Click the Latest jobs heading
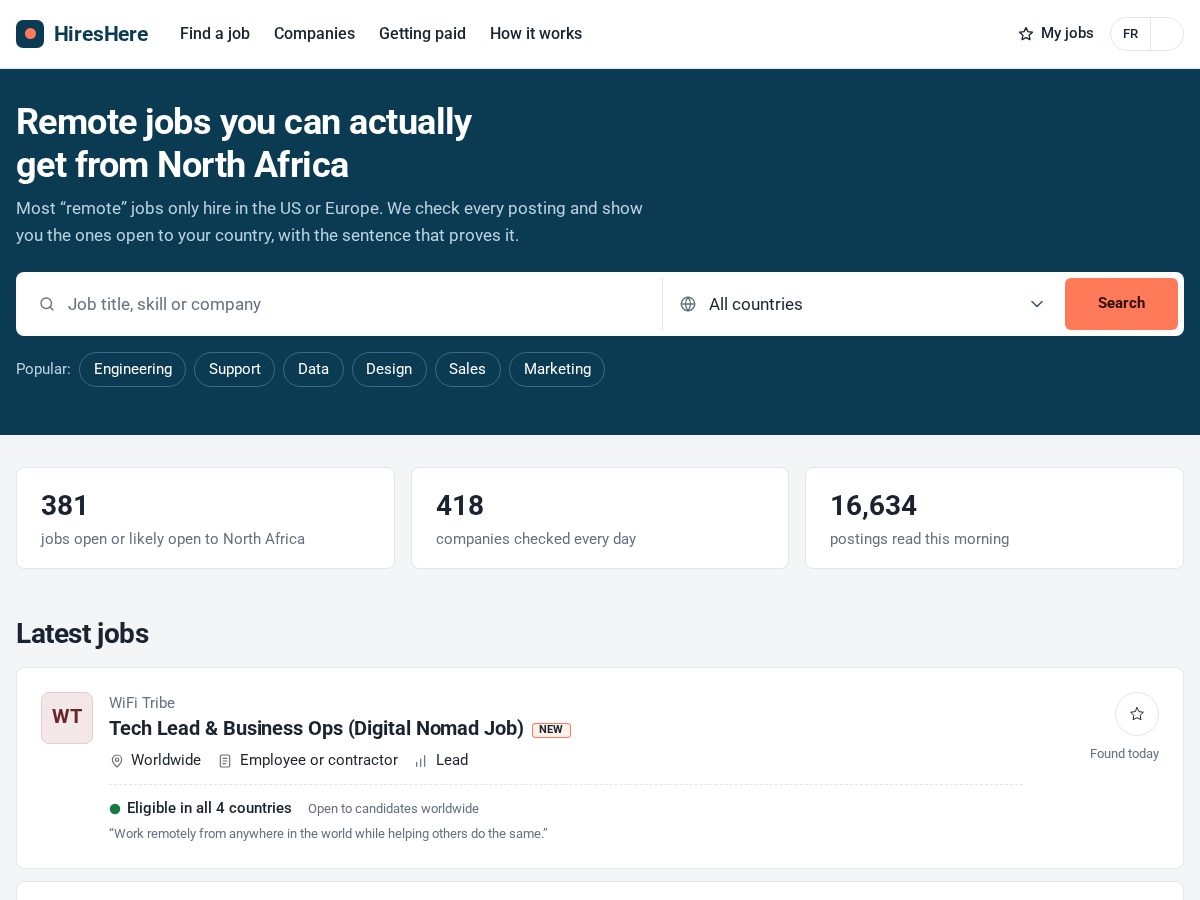 click(x=82, y=634)
